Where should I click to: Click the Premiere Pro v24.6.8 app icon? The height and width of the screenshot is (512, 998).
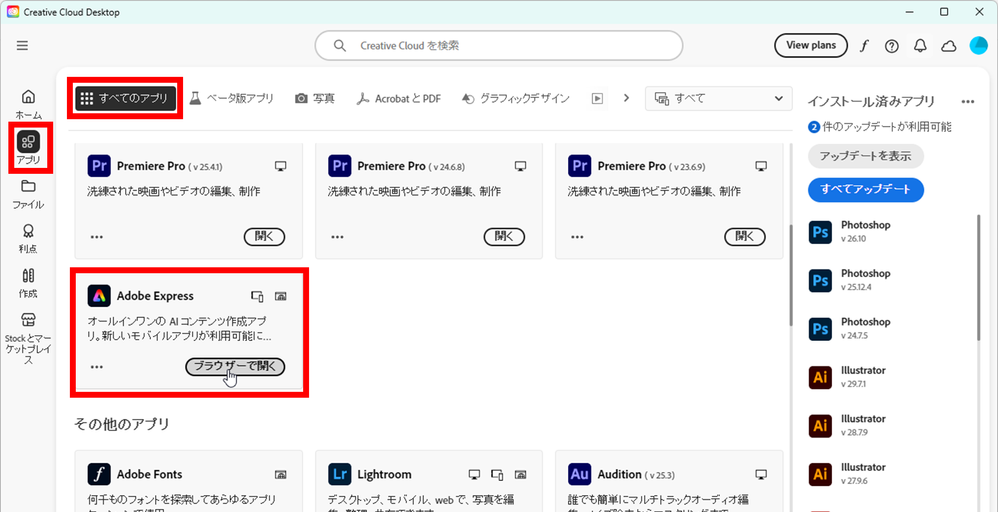pyautogui.click(x=339, y=166)
